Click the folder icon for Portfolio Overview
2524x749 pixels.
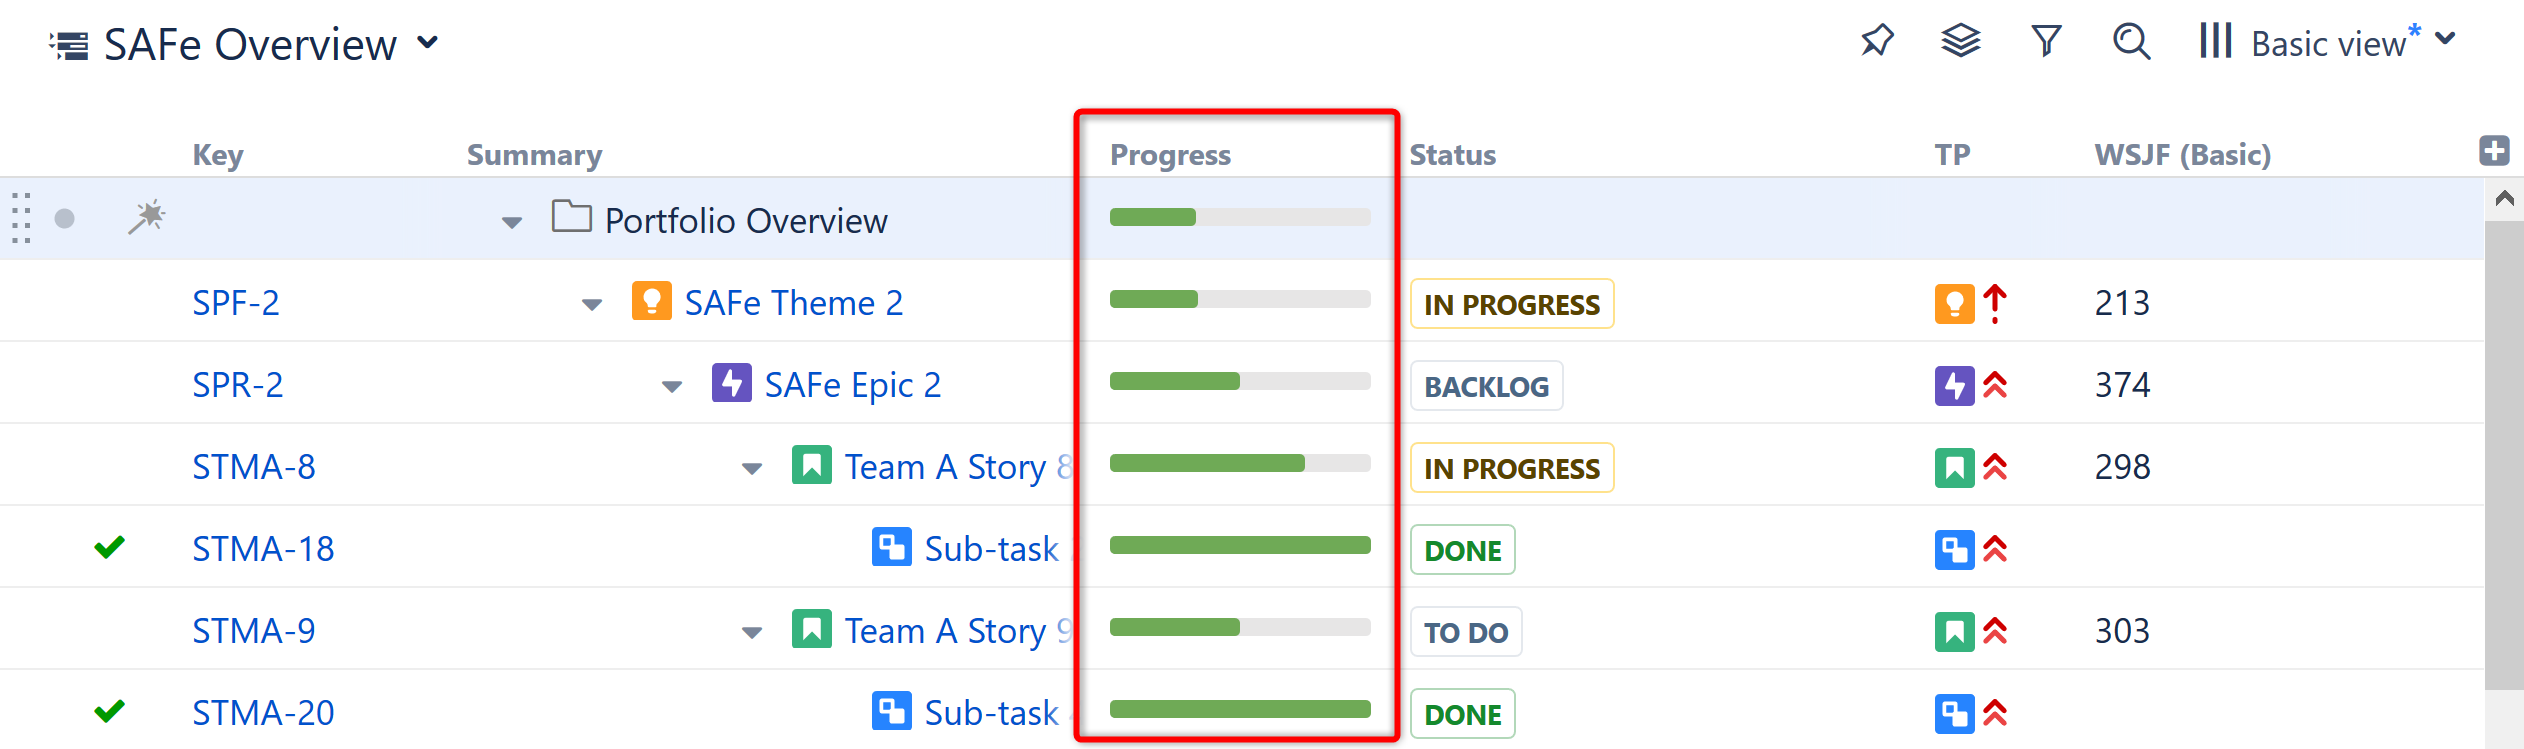[570, 219]
